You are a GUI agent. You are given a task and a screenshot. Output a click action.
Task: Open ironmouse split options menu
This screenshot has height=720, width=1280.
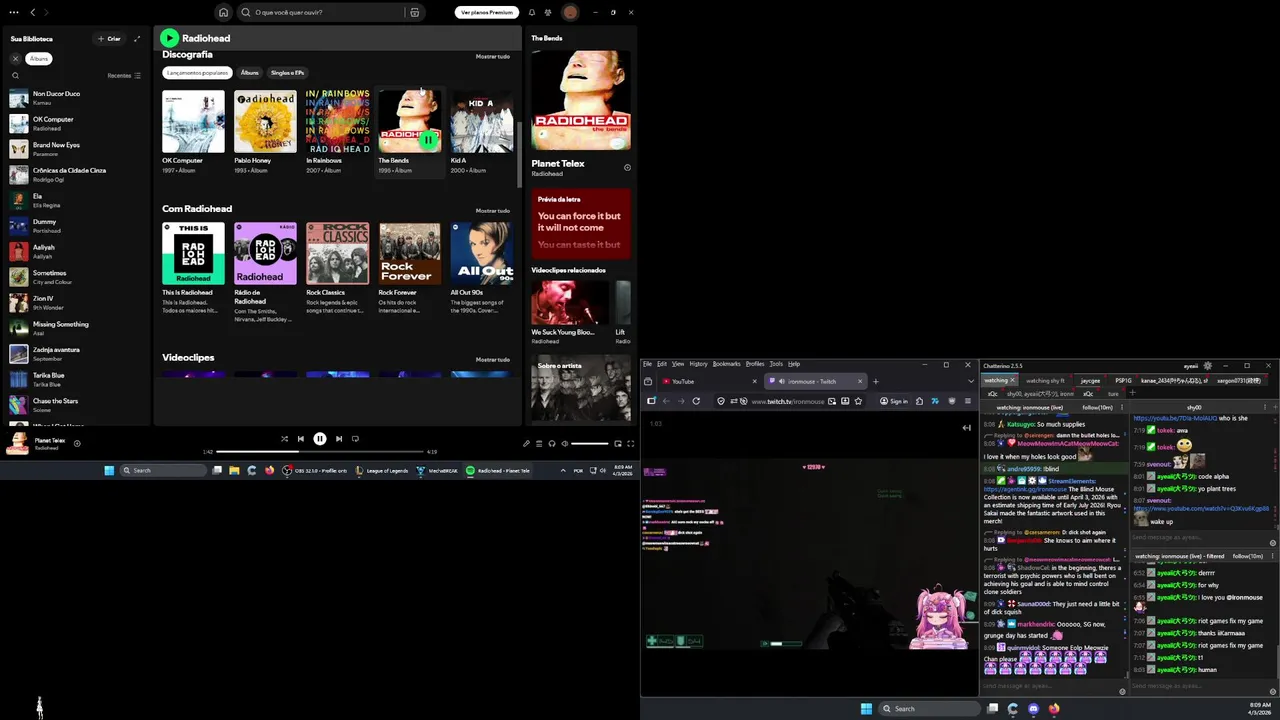point(1121,408)
